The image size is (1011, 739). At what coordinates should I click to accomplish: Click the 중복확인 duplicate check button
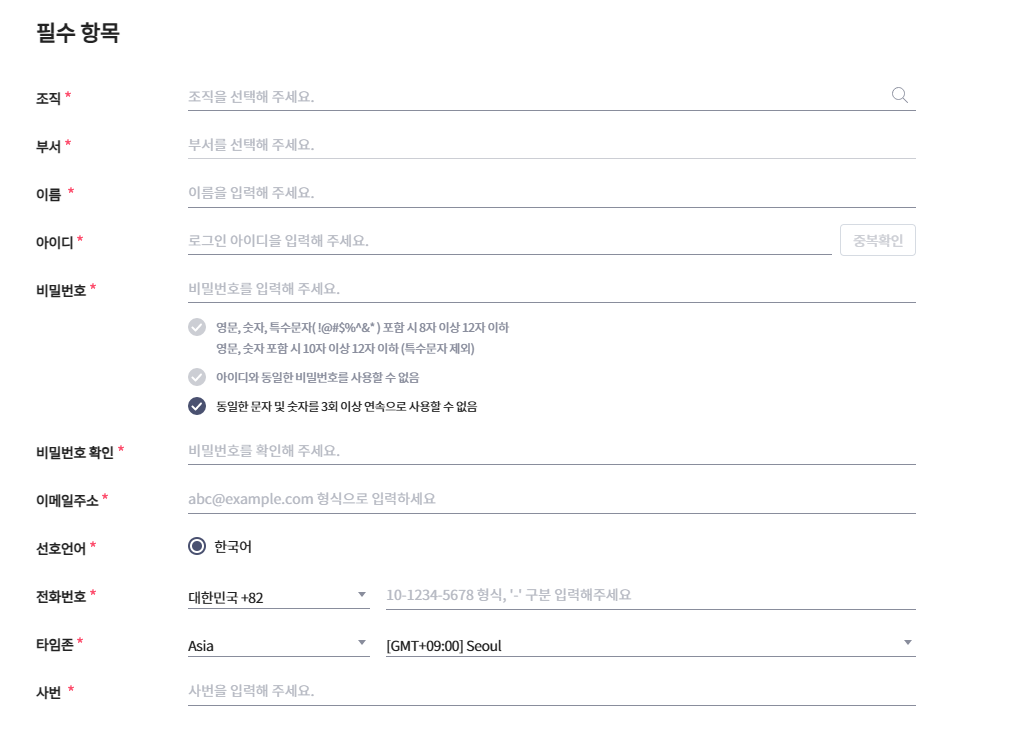tap(877, 239)
